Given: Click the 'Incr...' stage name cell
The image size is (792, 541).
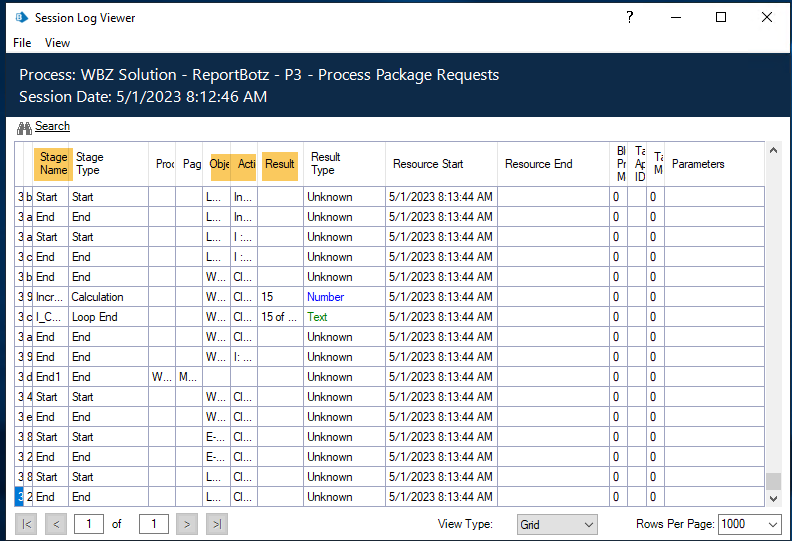Looking at the screenshot, I should [51, 297].
